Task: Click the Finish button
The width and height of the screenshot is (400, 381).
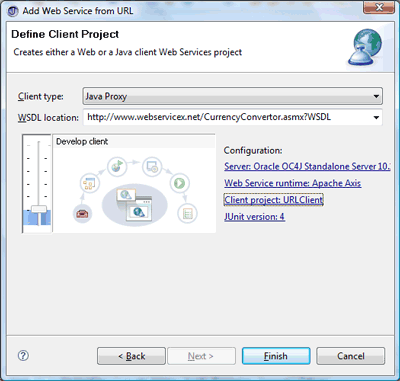Action: 276,356
